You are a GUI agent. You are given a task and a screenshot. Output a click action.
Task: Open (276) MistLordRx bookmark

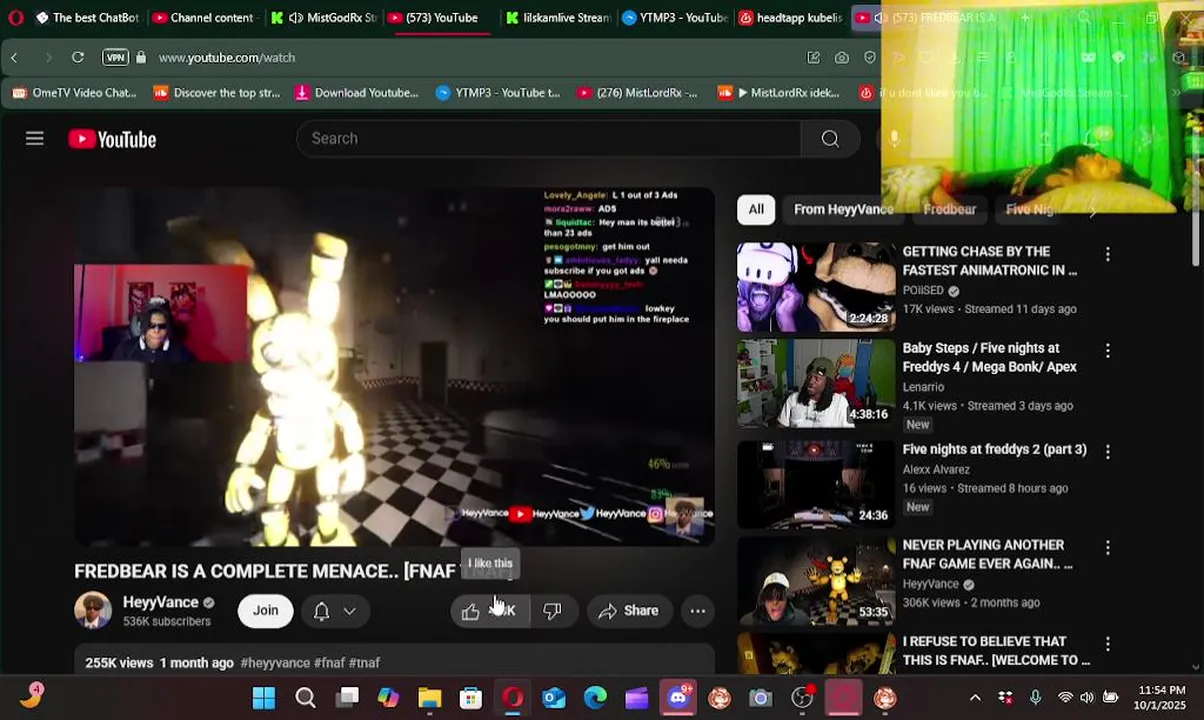(x=637, y=93)
